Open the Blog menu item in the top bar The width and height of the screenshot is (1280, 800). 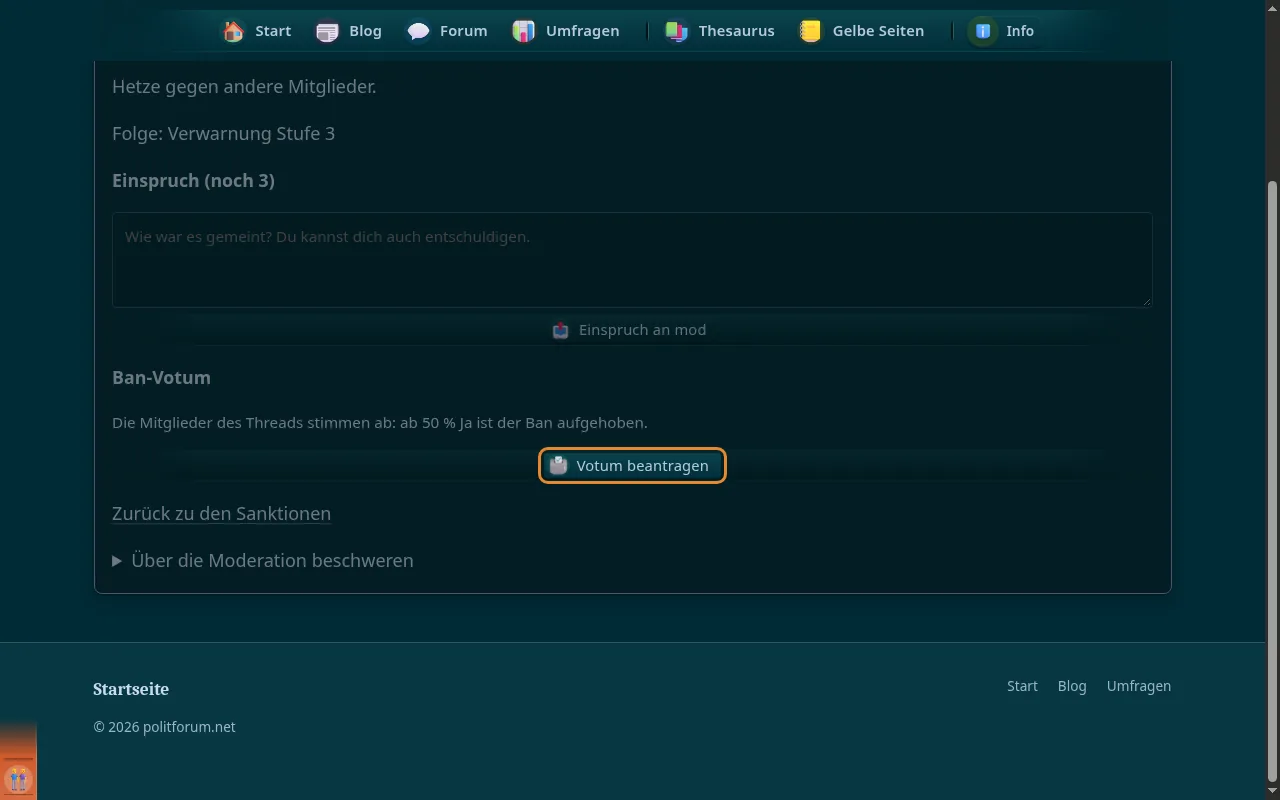tap(349, 31)
